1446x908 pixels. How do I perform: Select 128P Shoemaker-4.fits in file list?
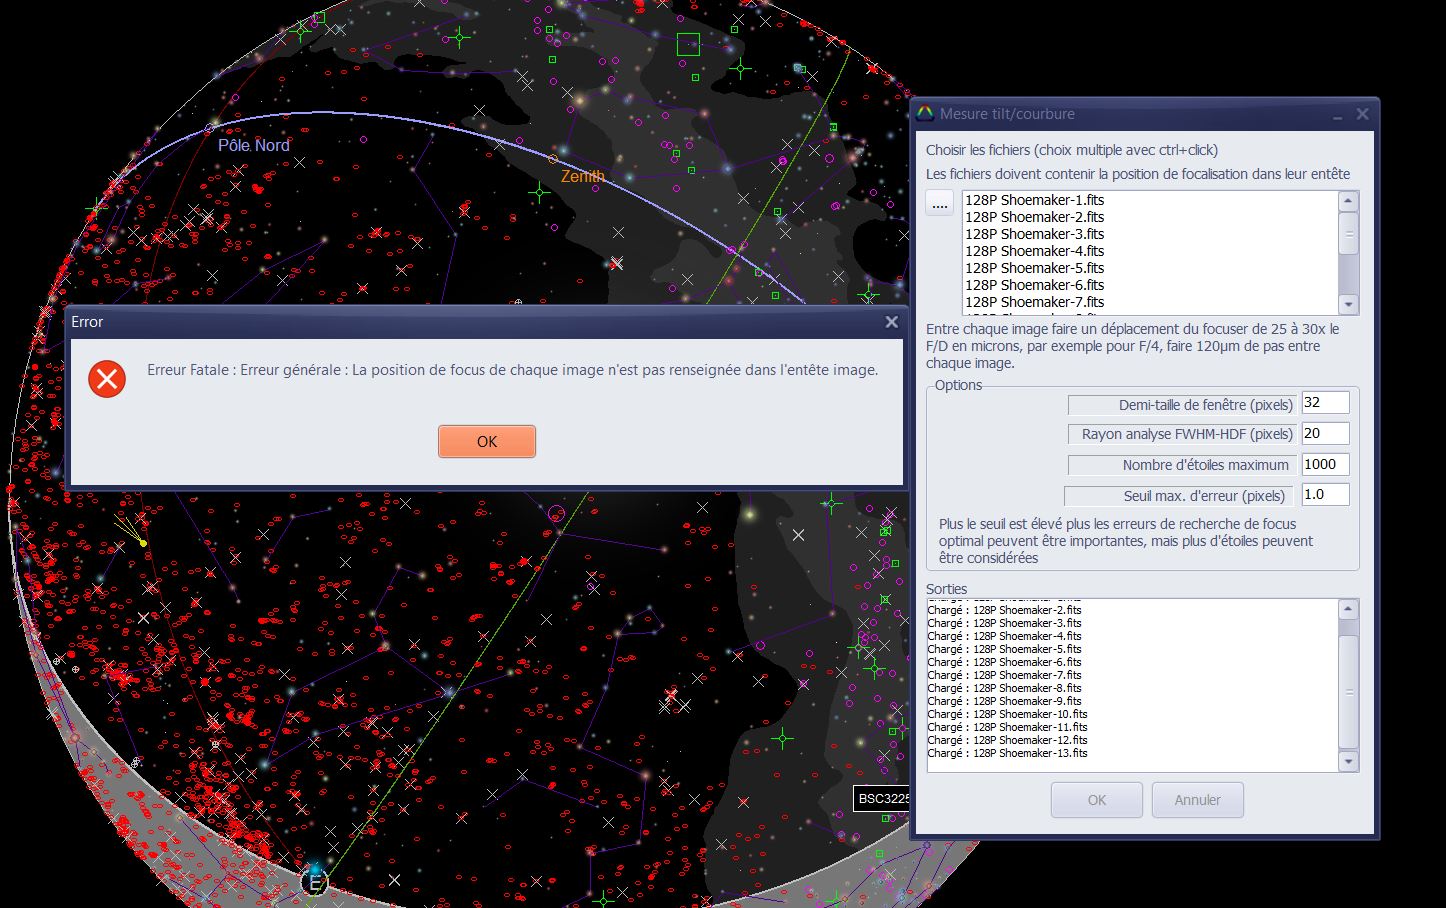click(1034, 251)
